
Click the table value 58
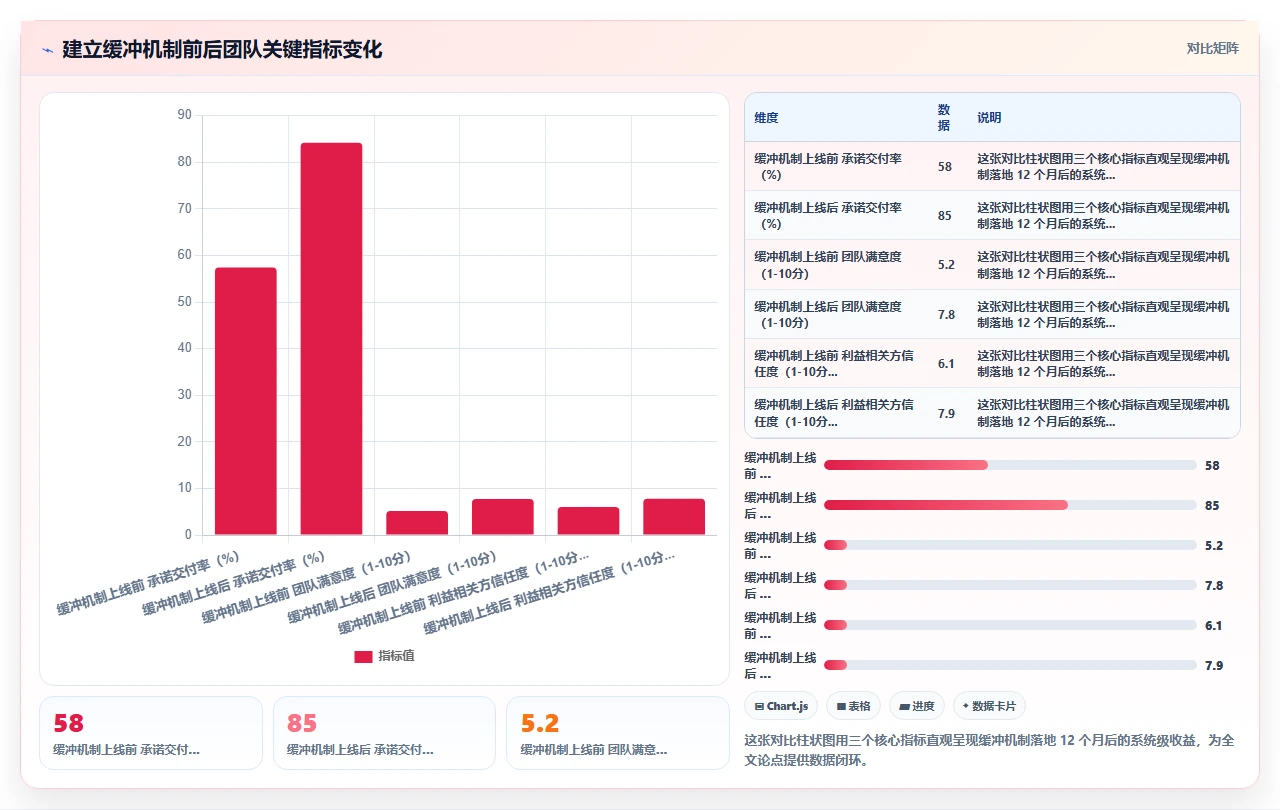point(945,167)
